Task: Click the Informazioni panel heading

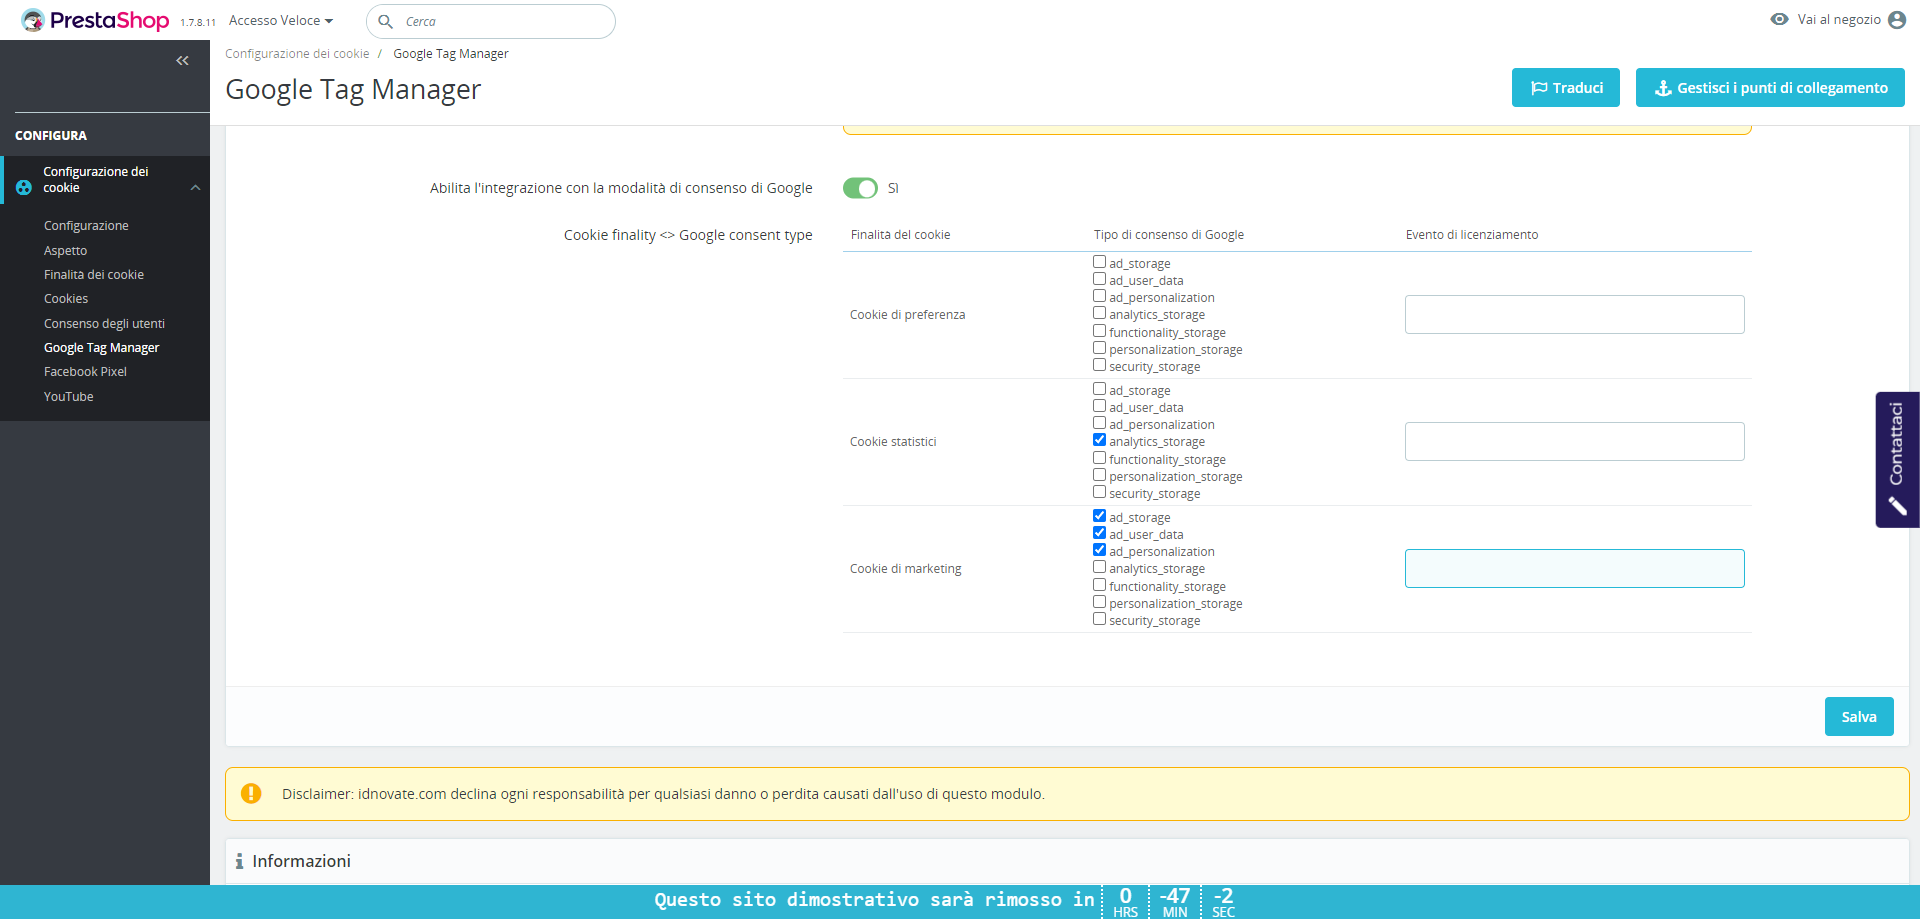Action: 301,861
